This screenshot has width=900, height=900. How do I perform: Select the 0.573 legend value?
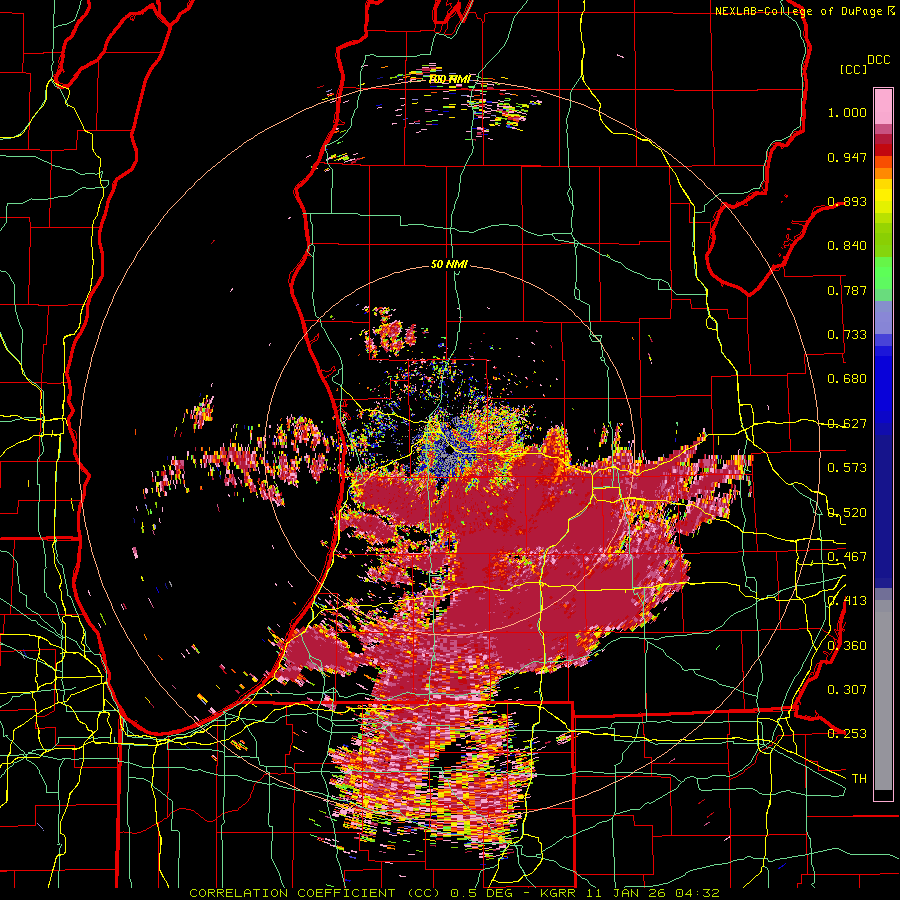tap(847, 468)
